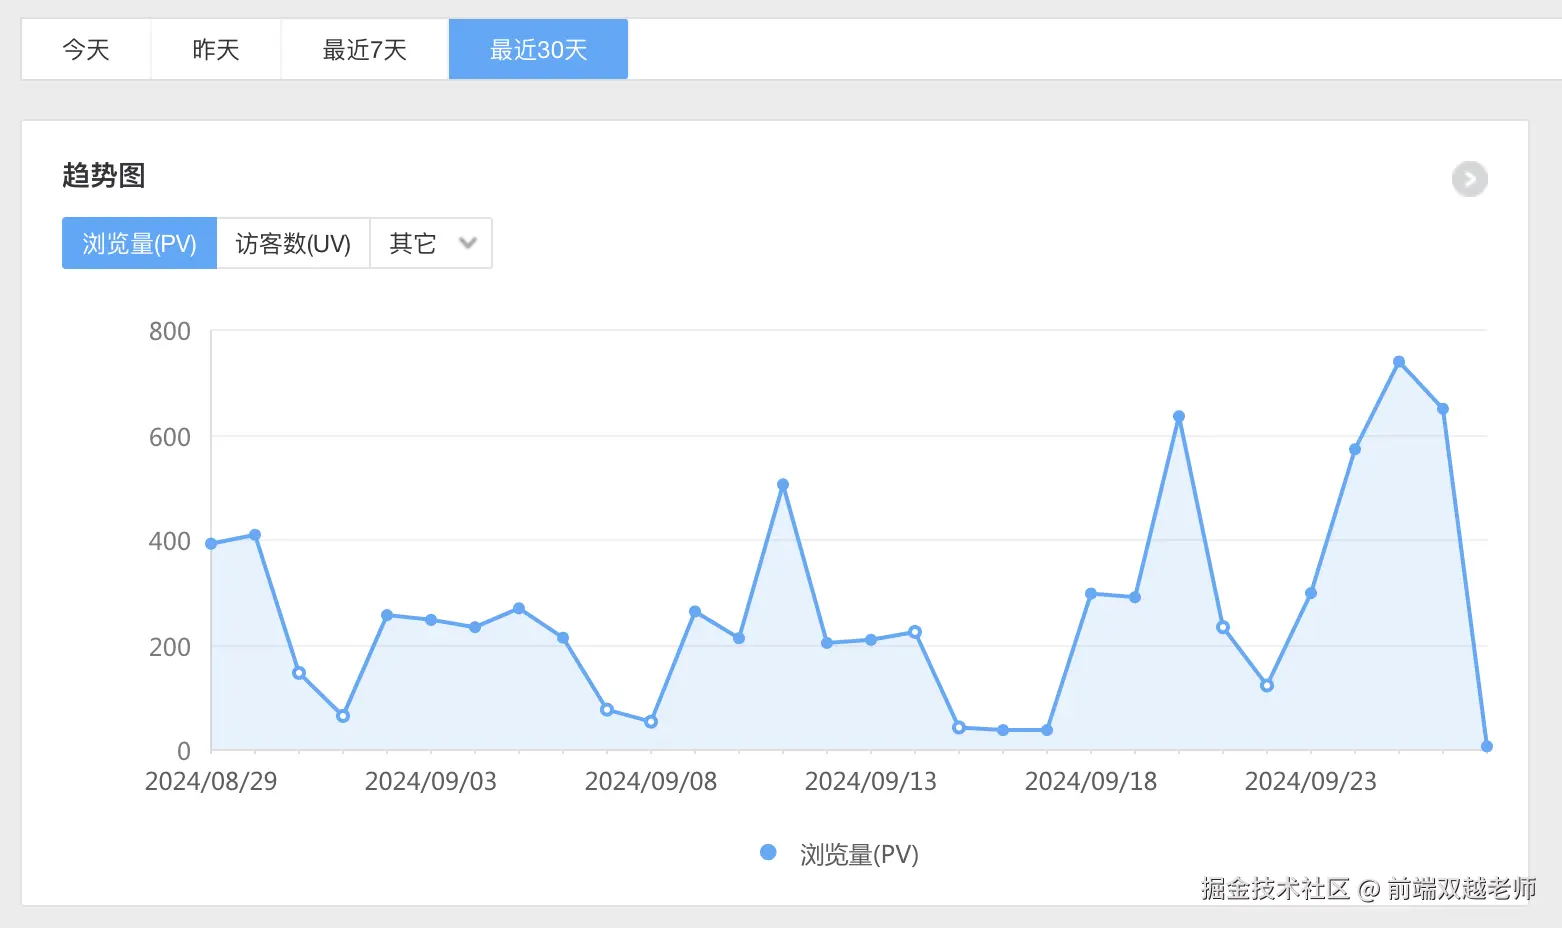This screenshot has height=928, width=1562.
Task: Click the 2024/09/13 axis label
Action: [869, 781]
